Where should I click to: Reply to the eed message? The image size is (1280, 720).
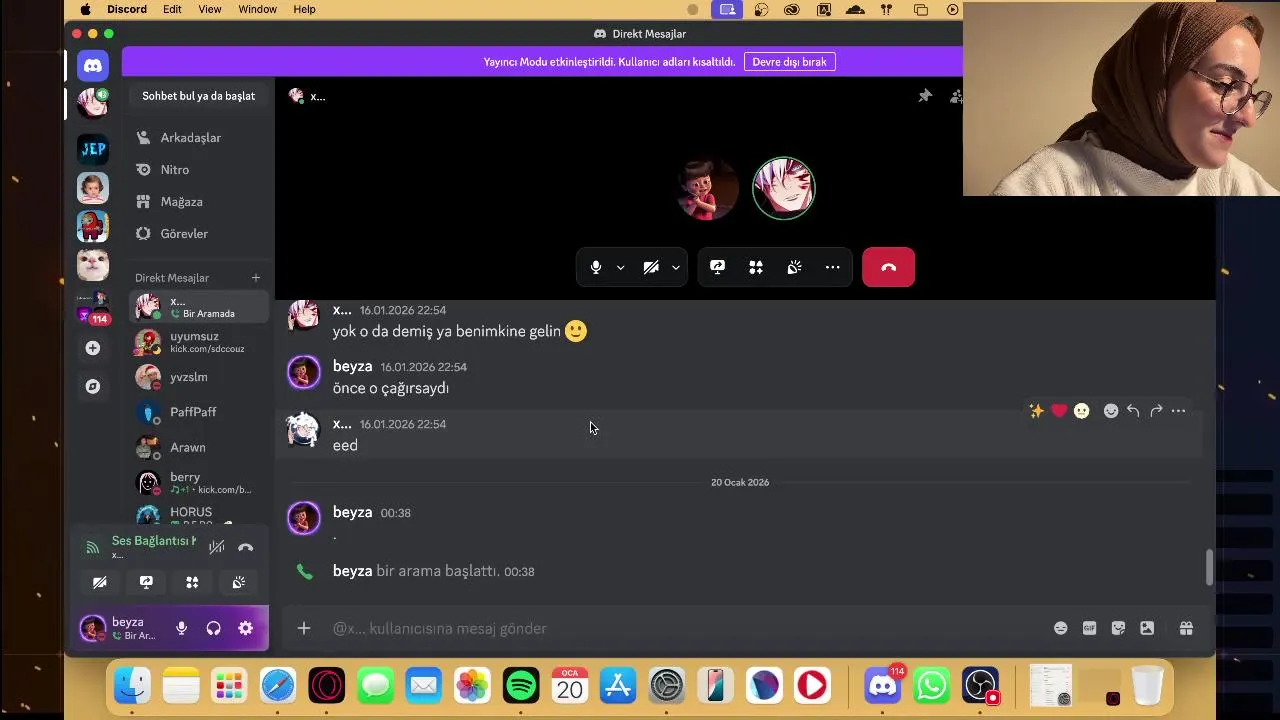(1133, 411)
